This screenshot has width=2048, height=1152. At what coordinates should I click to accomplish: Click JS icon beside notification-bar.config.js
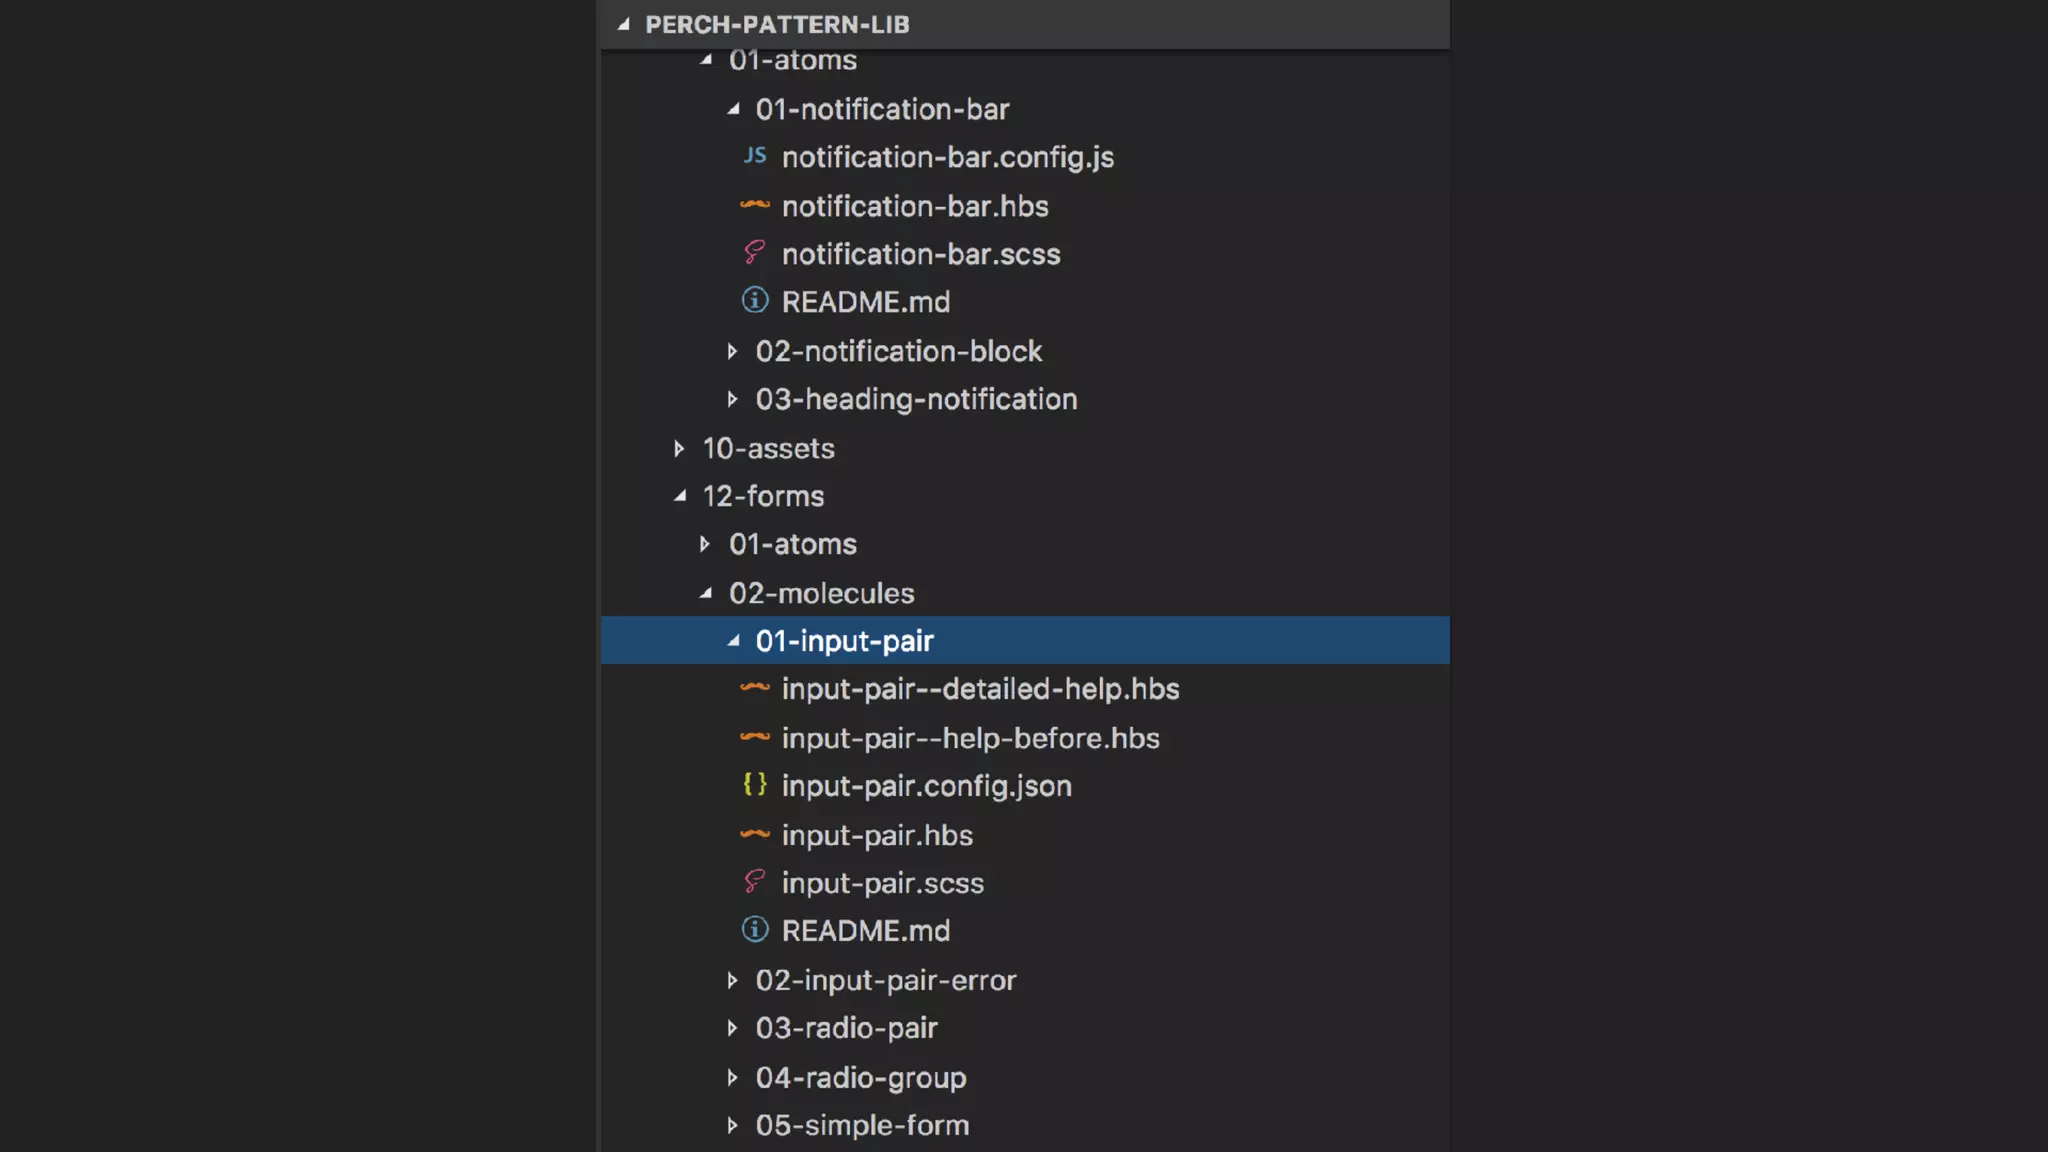(754, 156)
